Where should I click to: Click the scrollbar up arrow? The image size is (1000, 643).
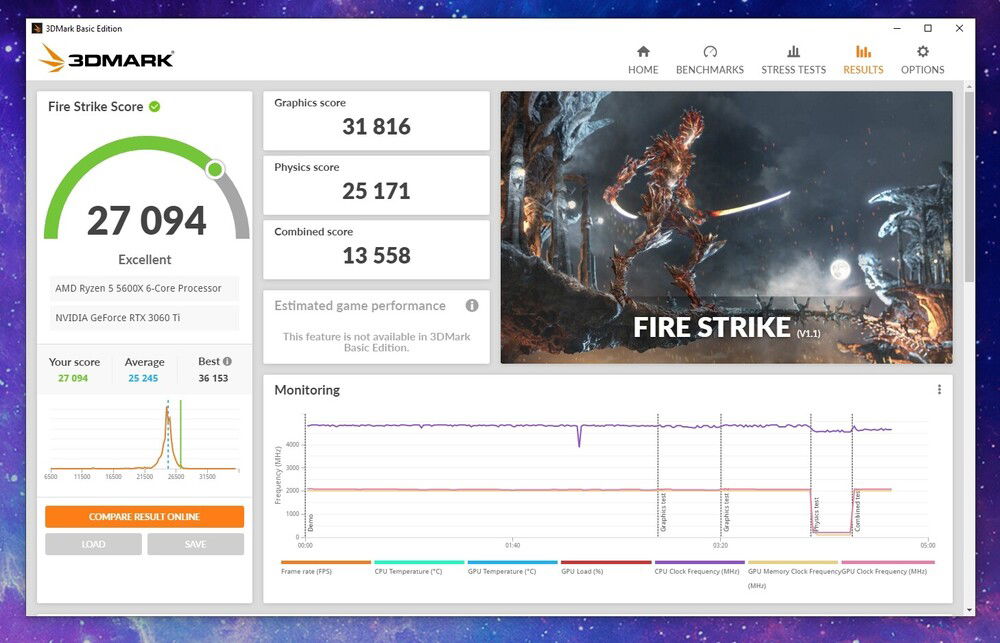[968, 88]
